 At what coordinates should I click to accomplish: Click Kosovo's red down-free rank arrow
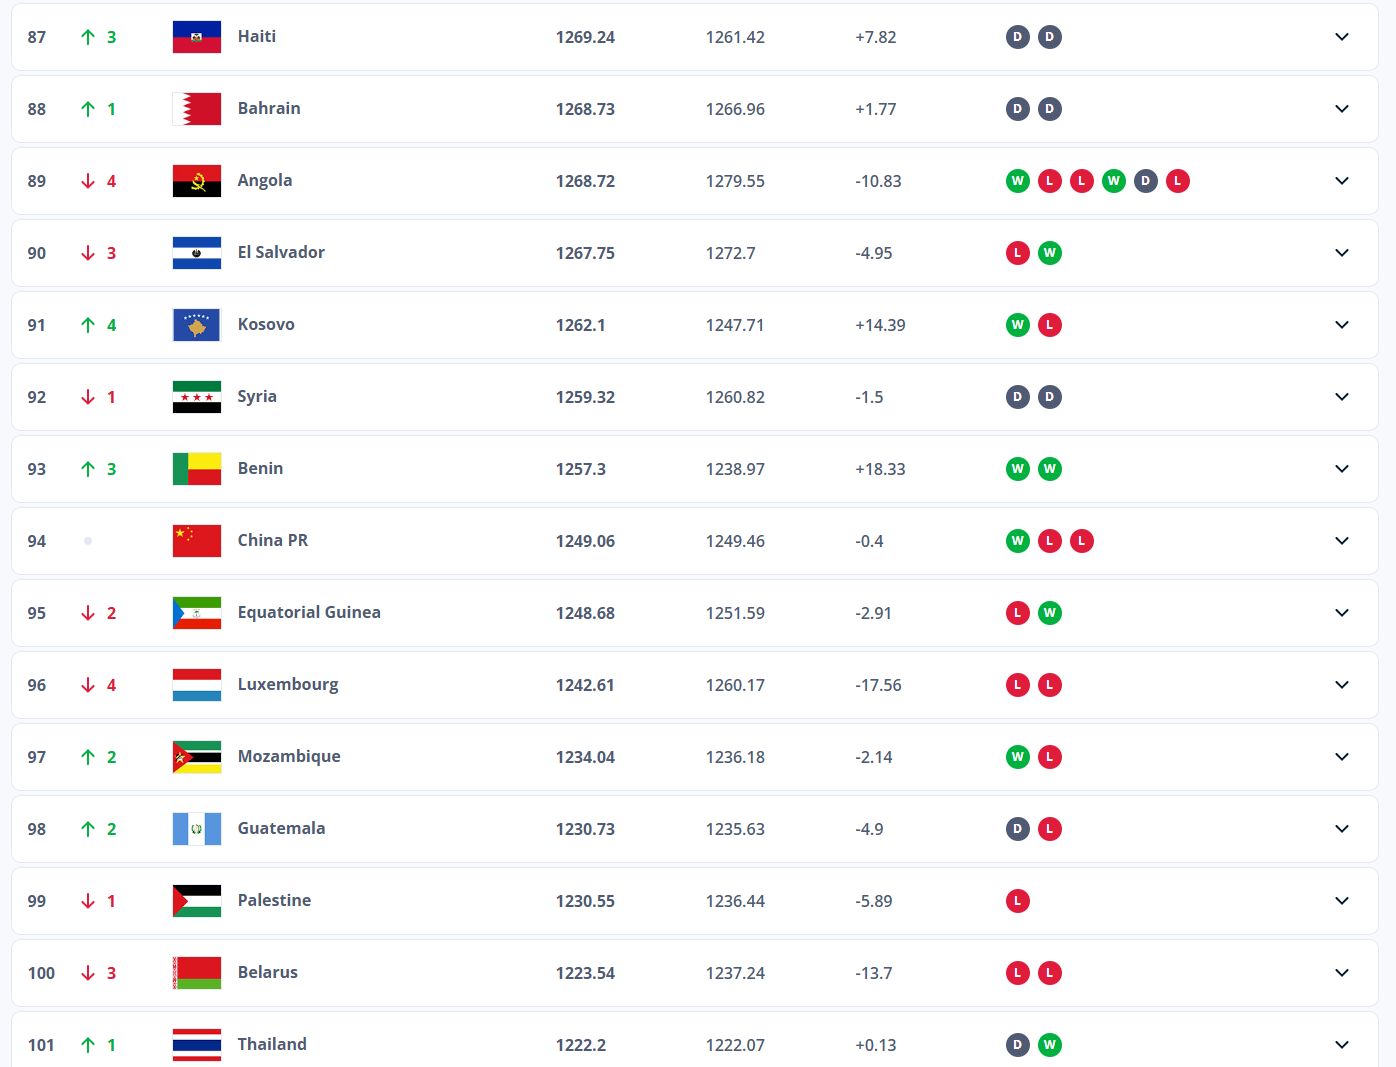click(x=88, y=325)
